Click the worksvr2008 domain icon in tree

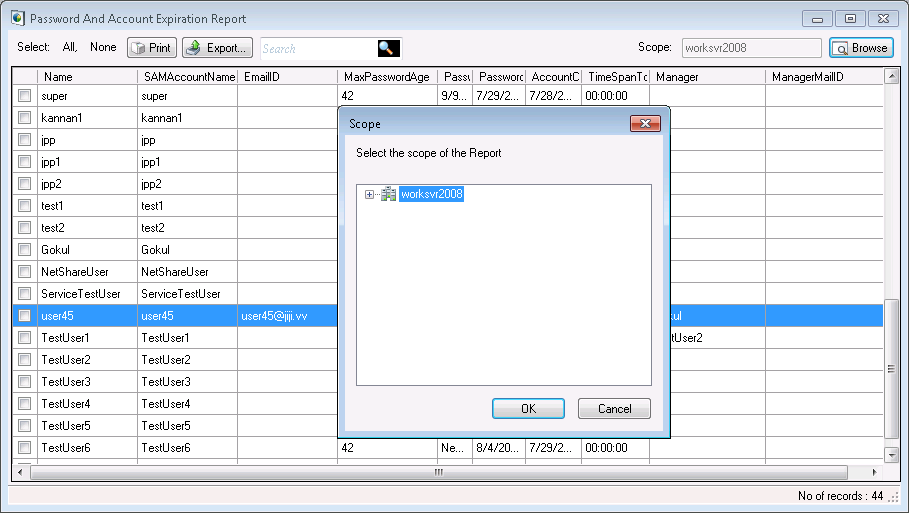click(x=388, y=194)
